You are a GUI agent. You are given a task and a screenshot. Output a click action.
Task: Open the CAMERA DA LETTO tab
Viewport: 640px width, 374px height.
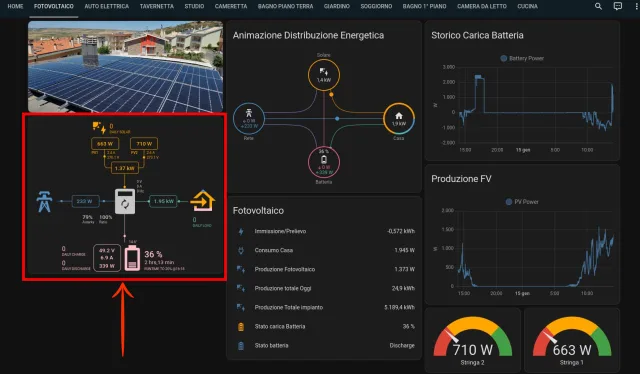[x=482, y=6]
